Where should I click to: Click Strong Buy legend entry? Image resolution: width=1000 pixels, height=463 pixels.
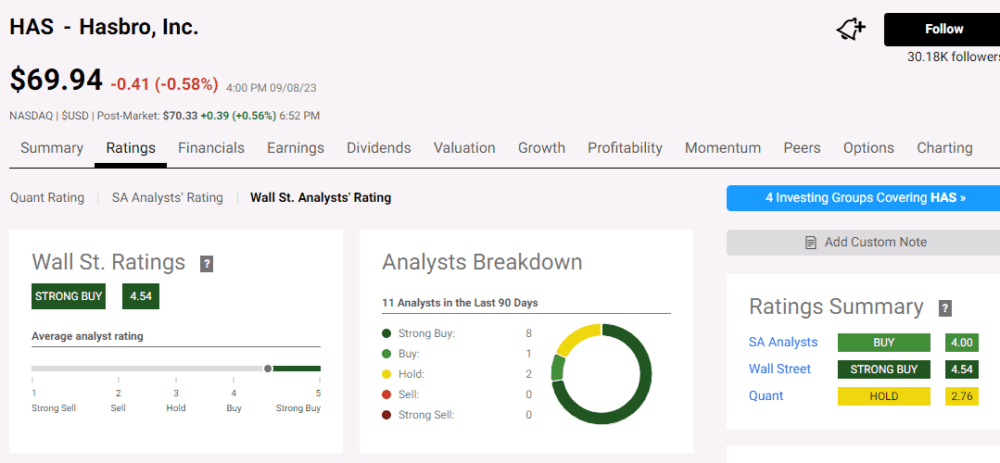418,334
